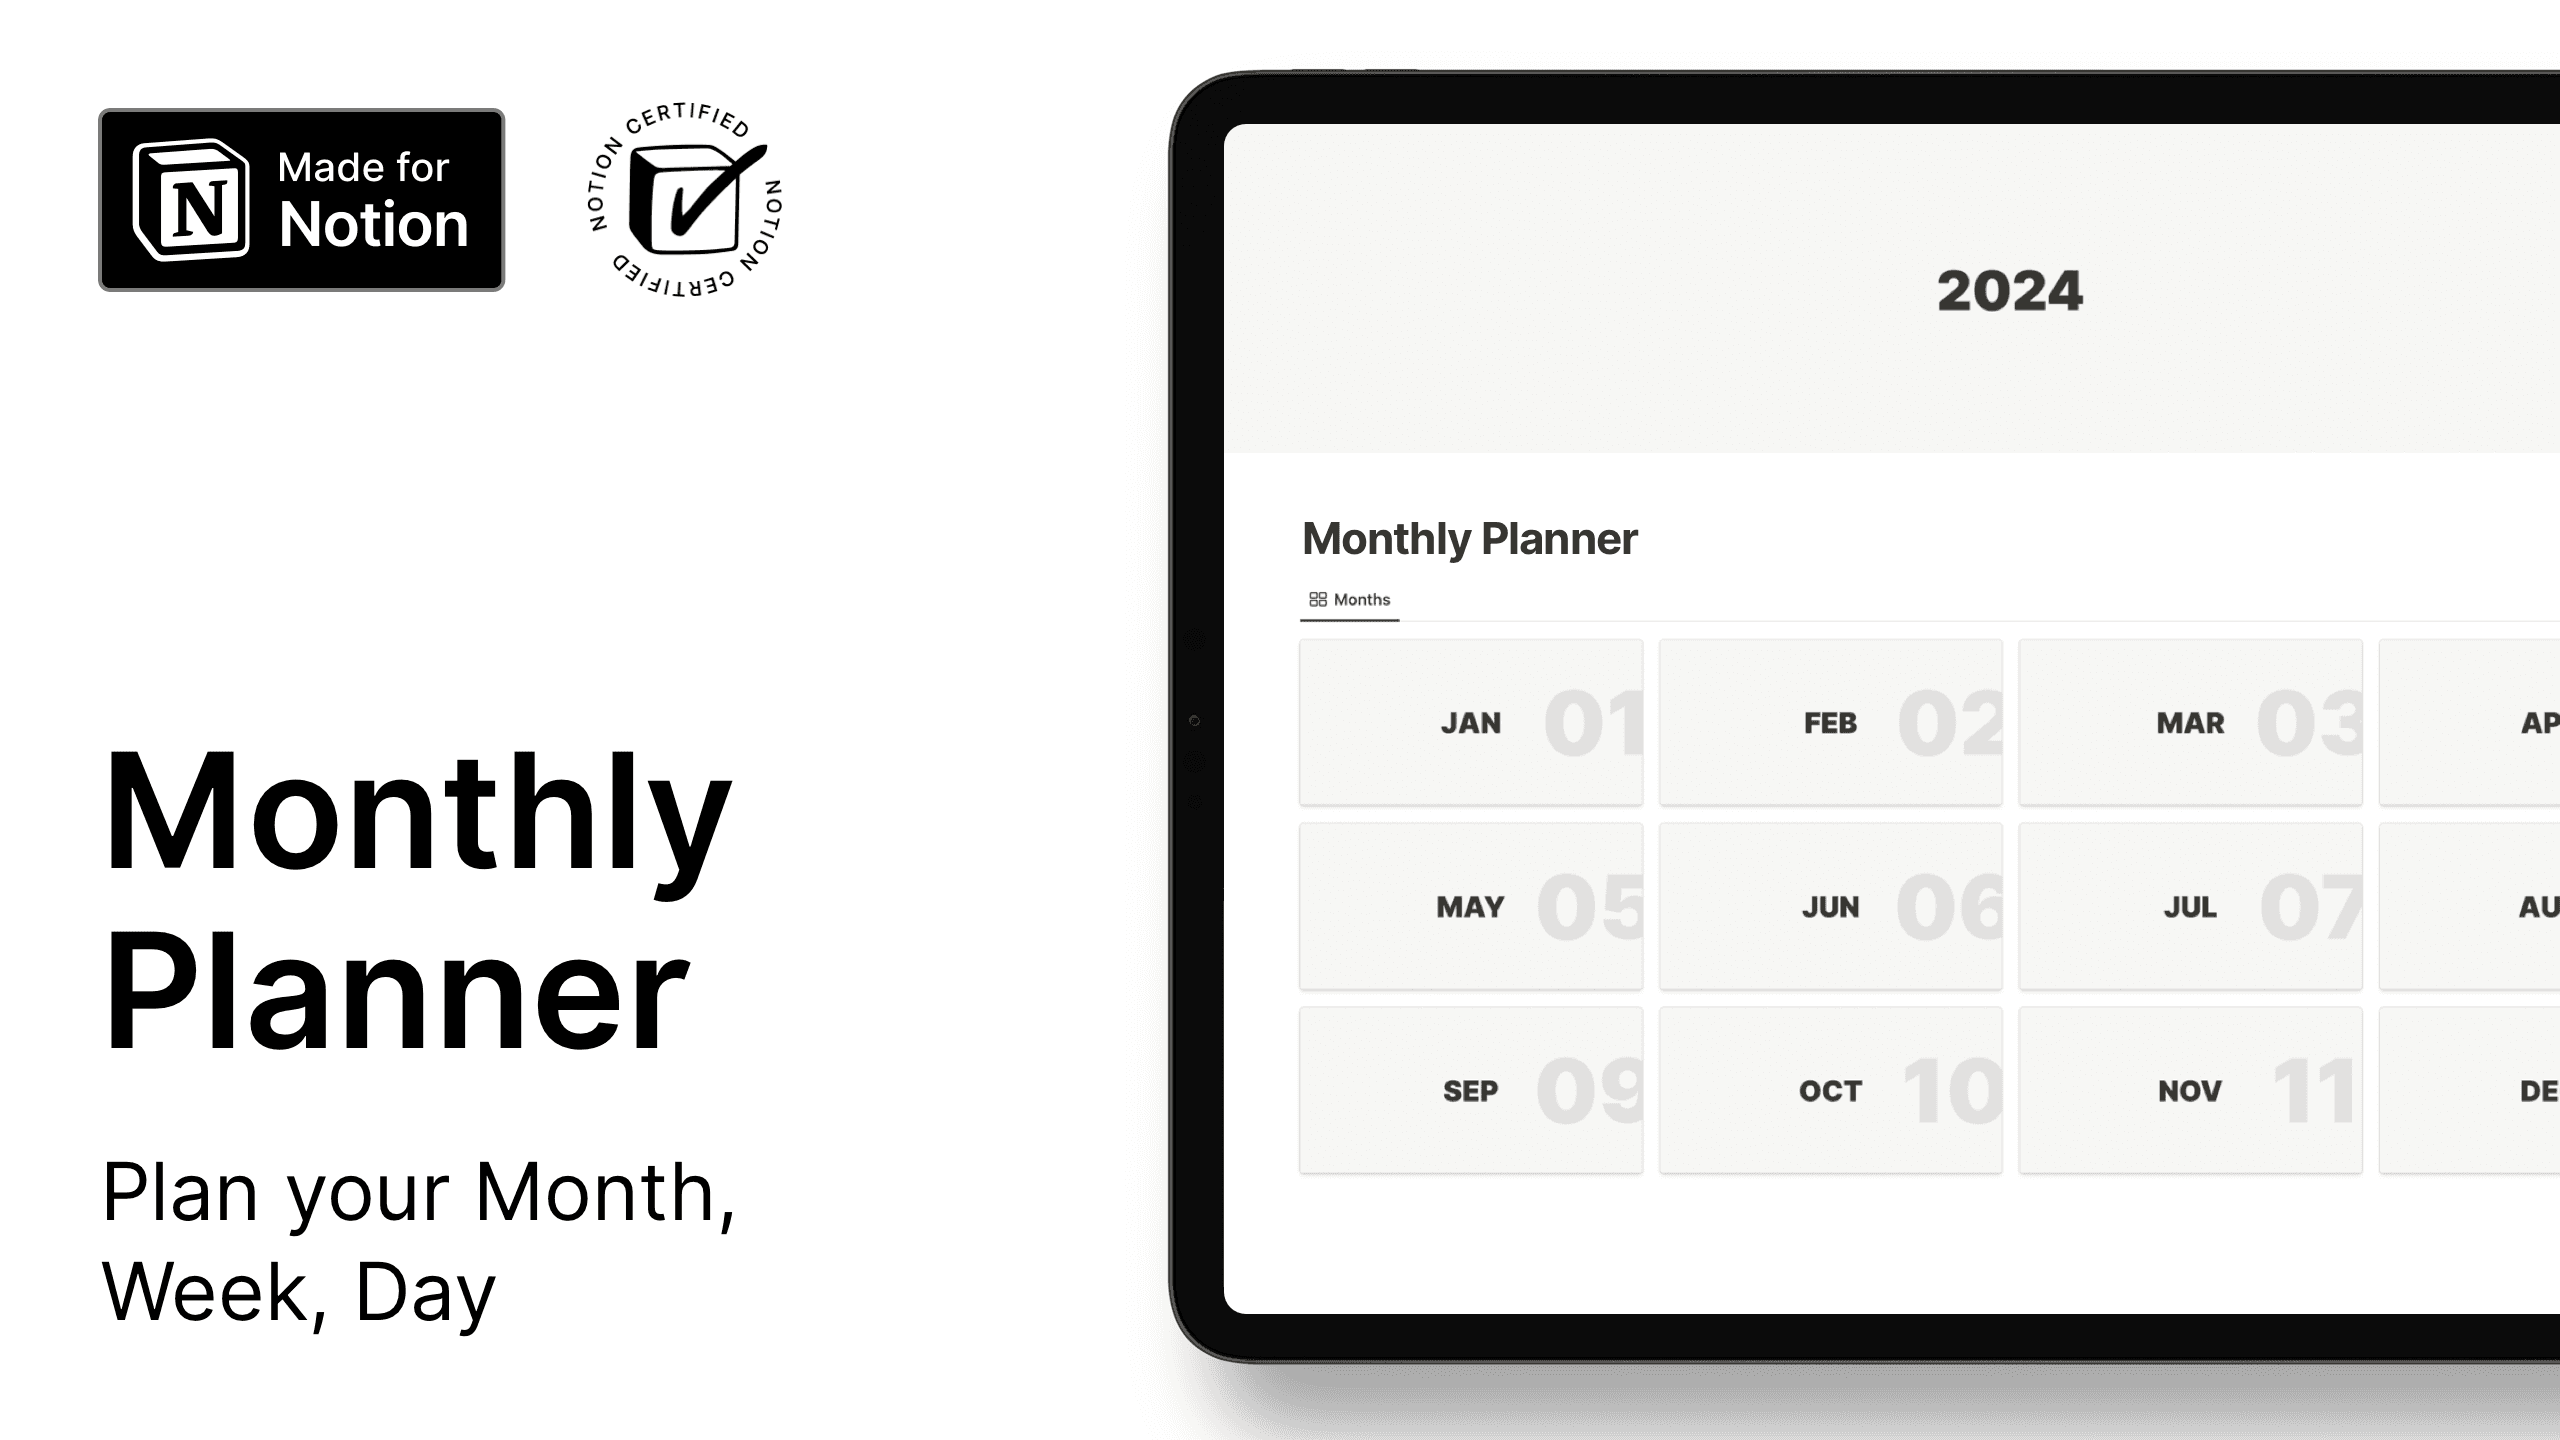Open the FEB 02 monthly tile

[1829, 719]
